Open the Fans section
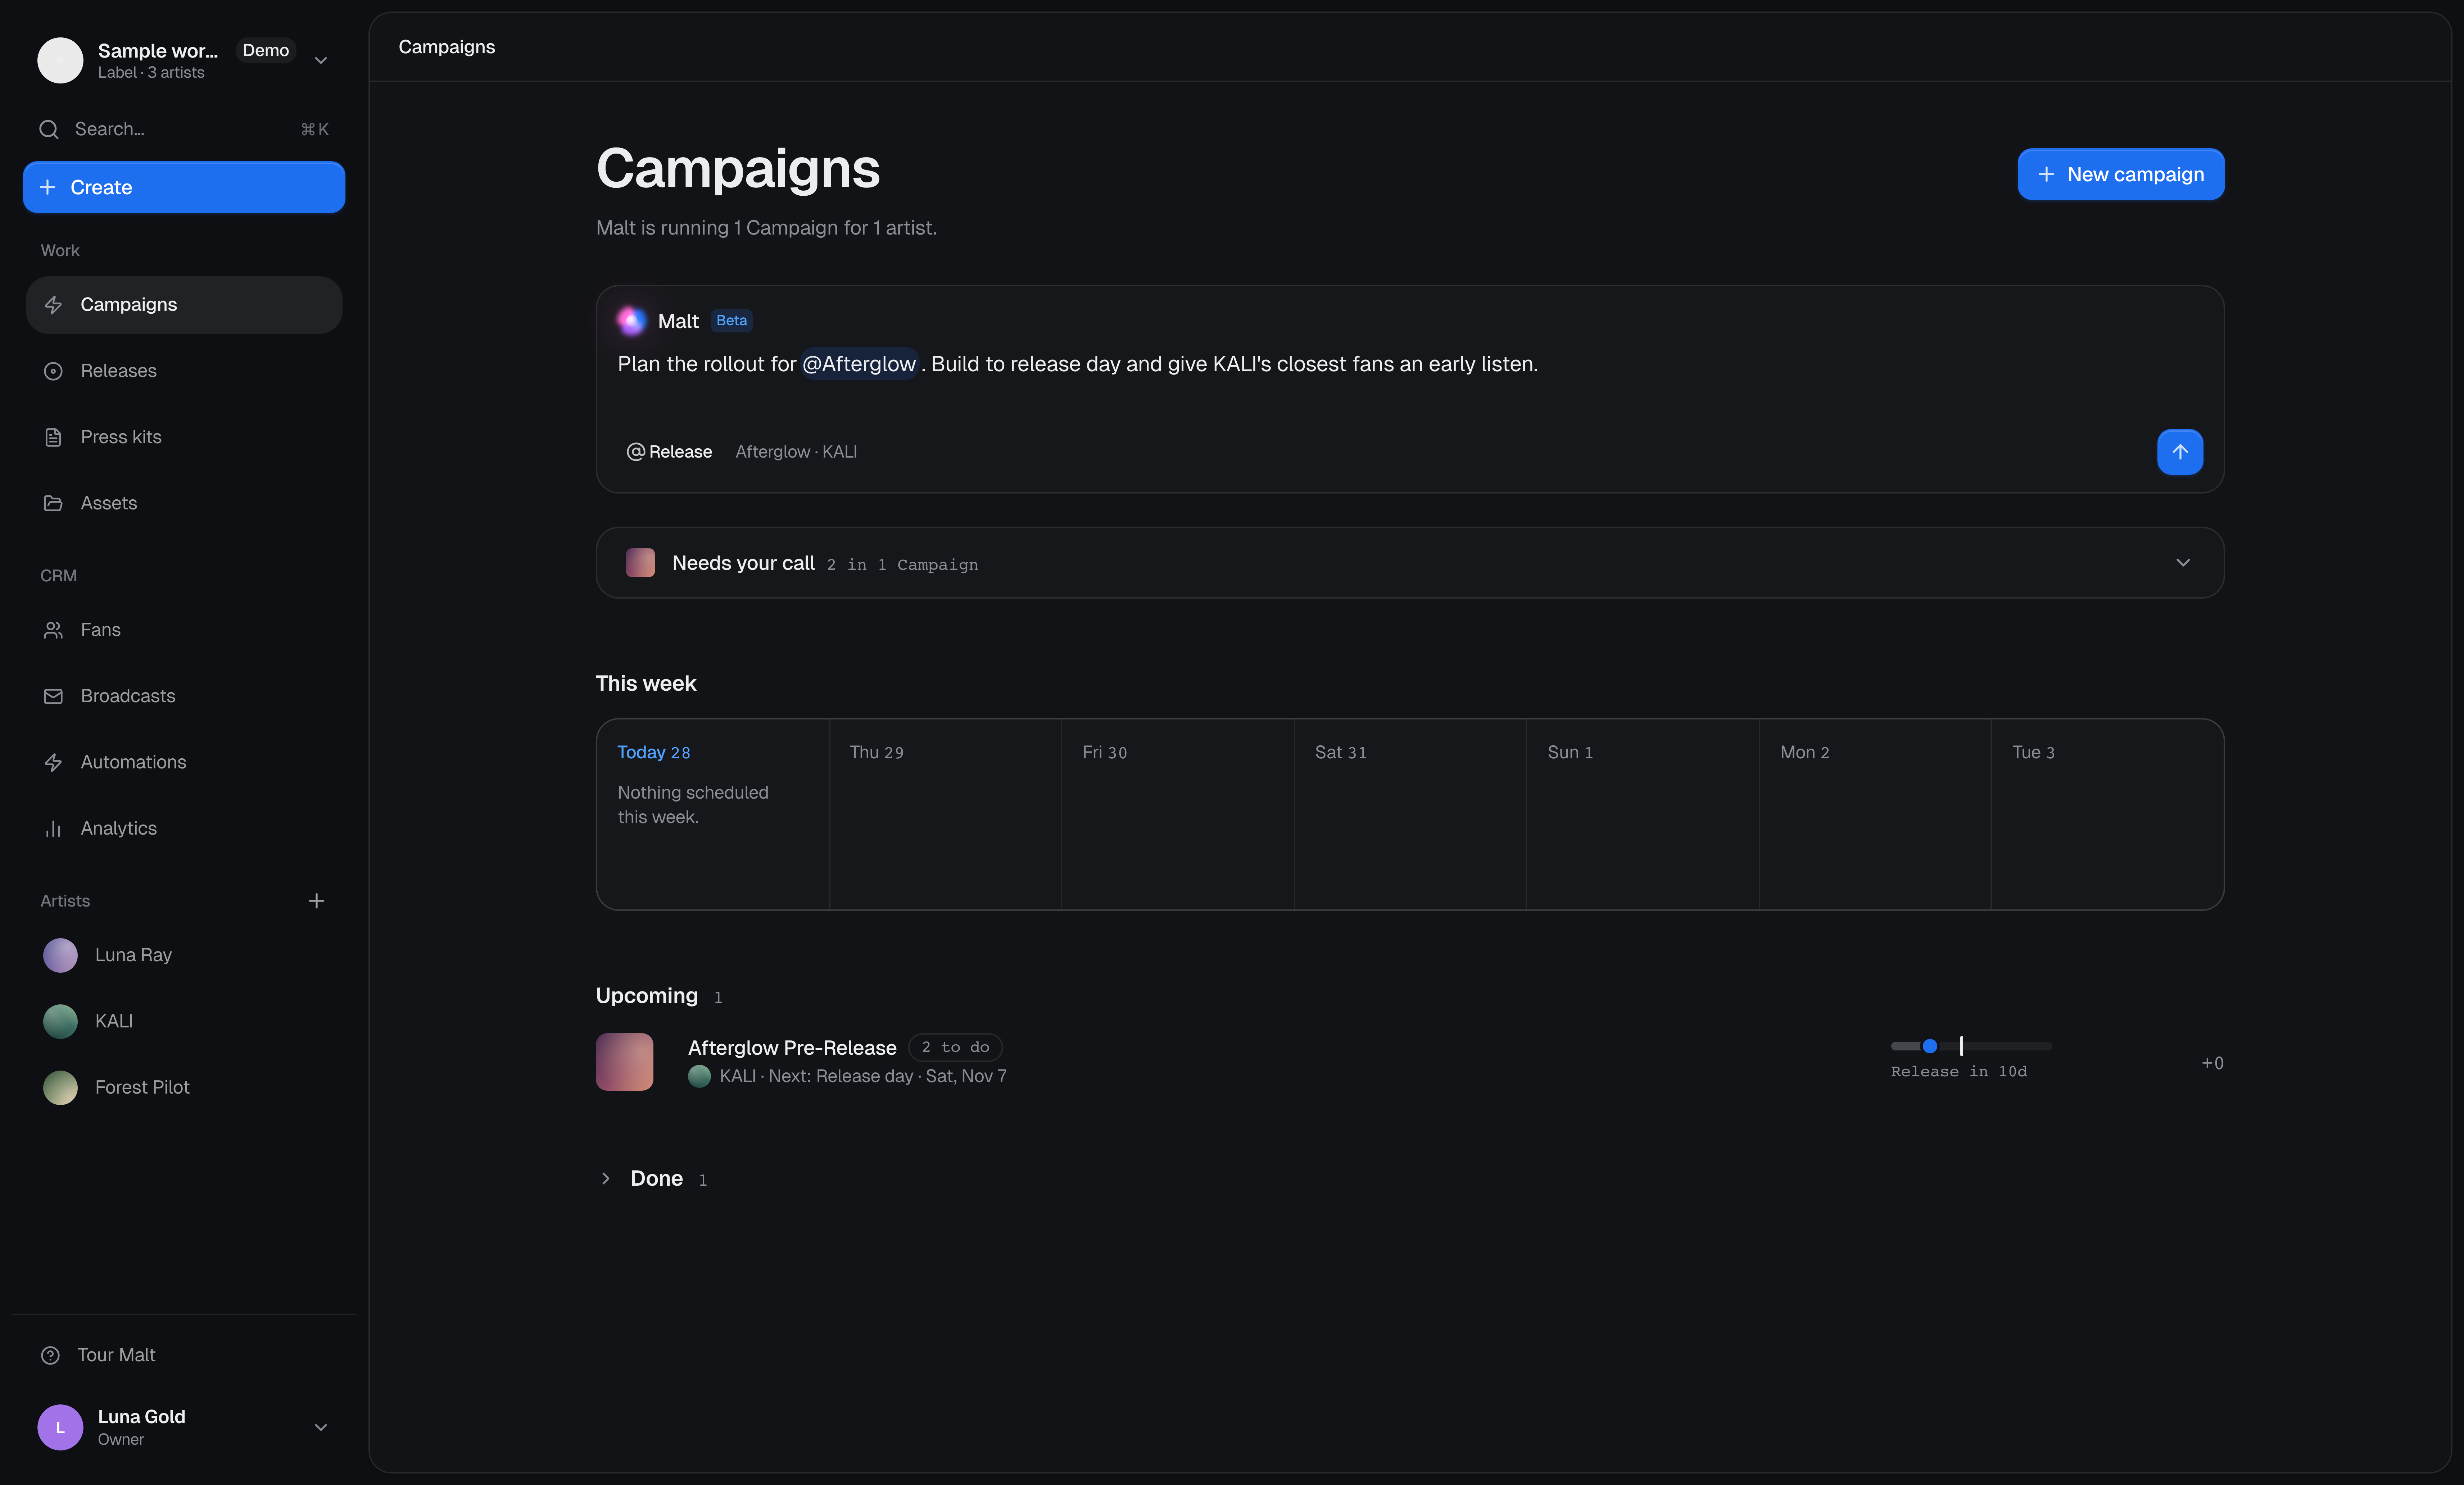This screenshot has width=2464, height=1485. click(x=184, y=630)
